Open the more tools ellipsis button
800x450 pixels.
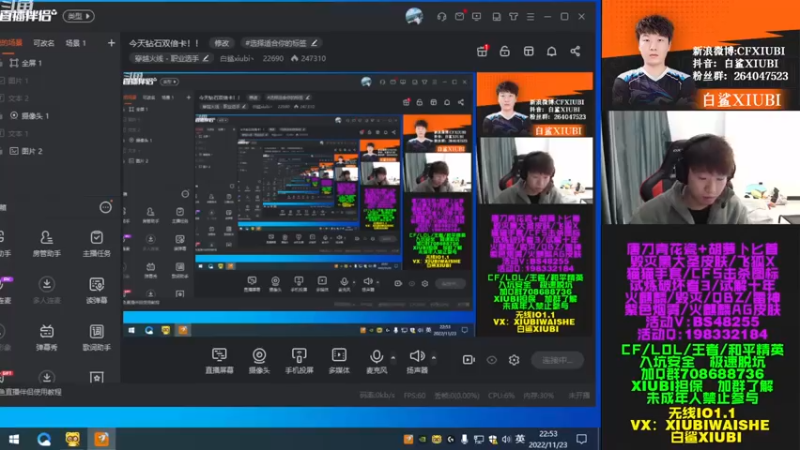click(x=105, y=207)
